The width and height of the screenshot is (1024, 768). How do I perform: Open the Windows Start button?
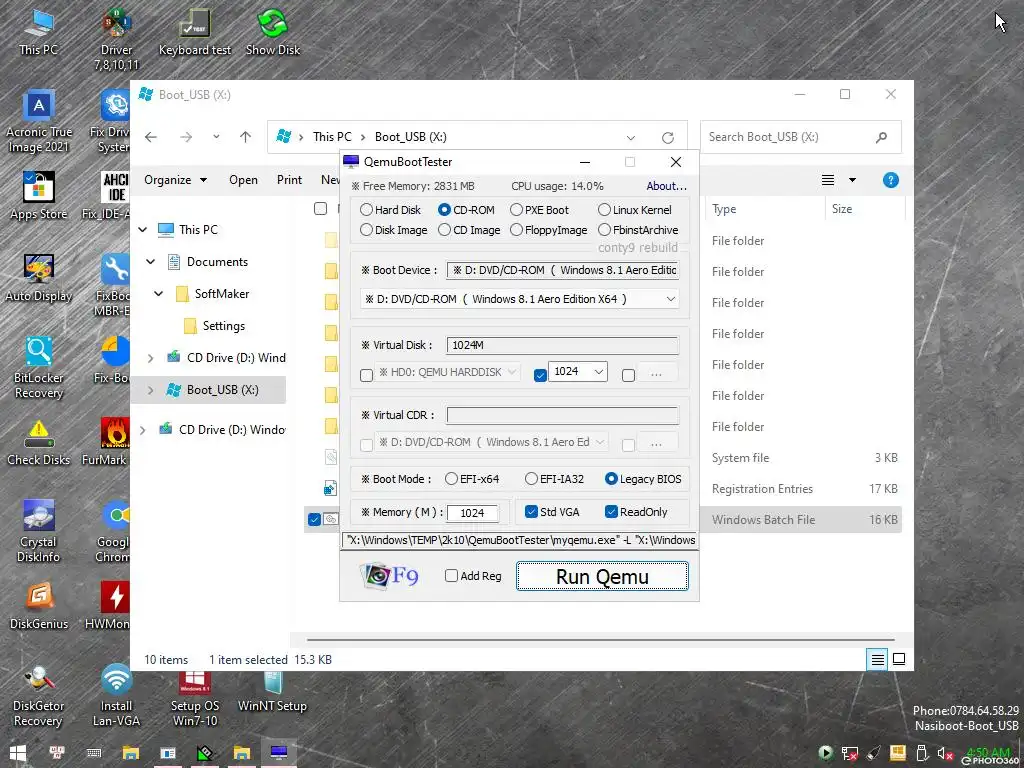[18, 753]
